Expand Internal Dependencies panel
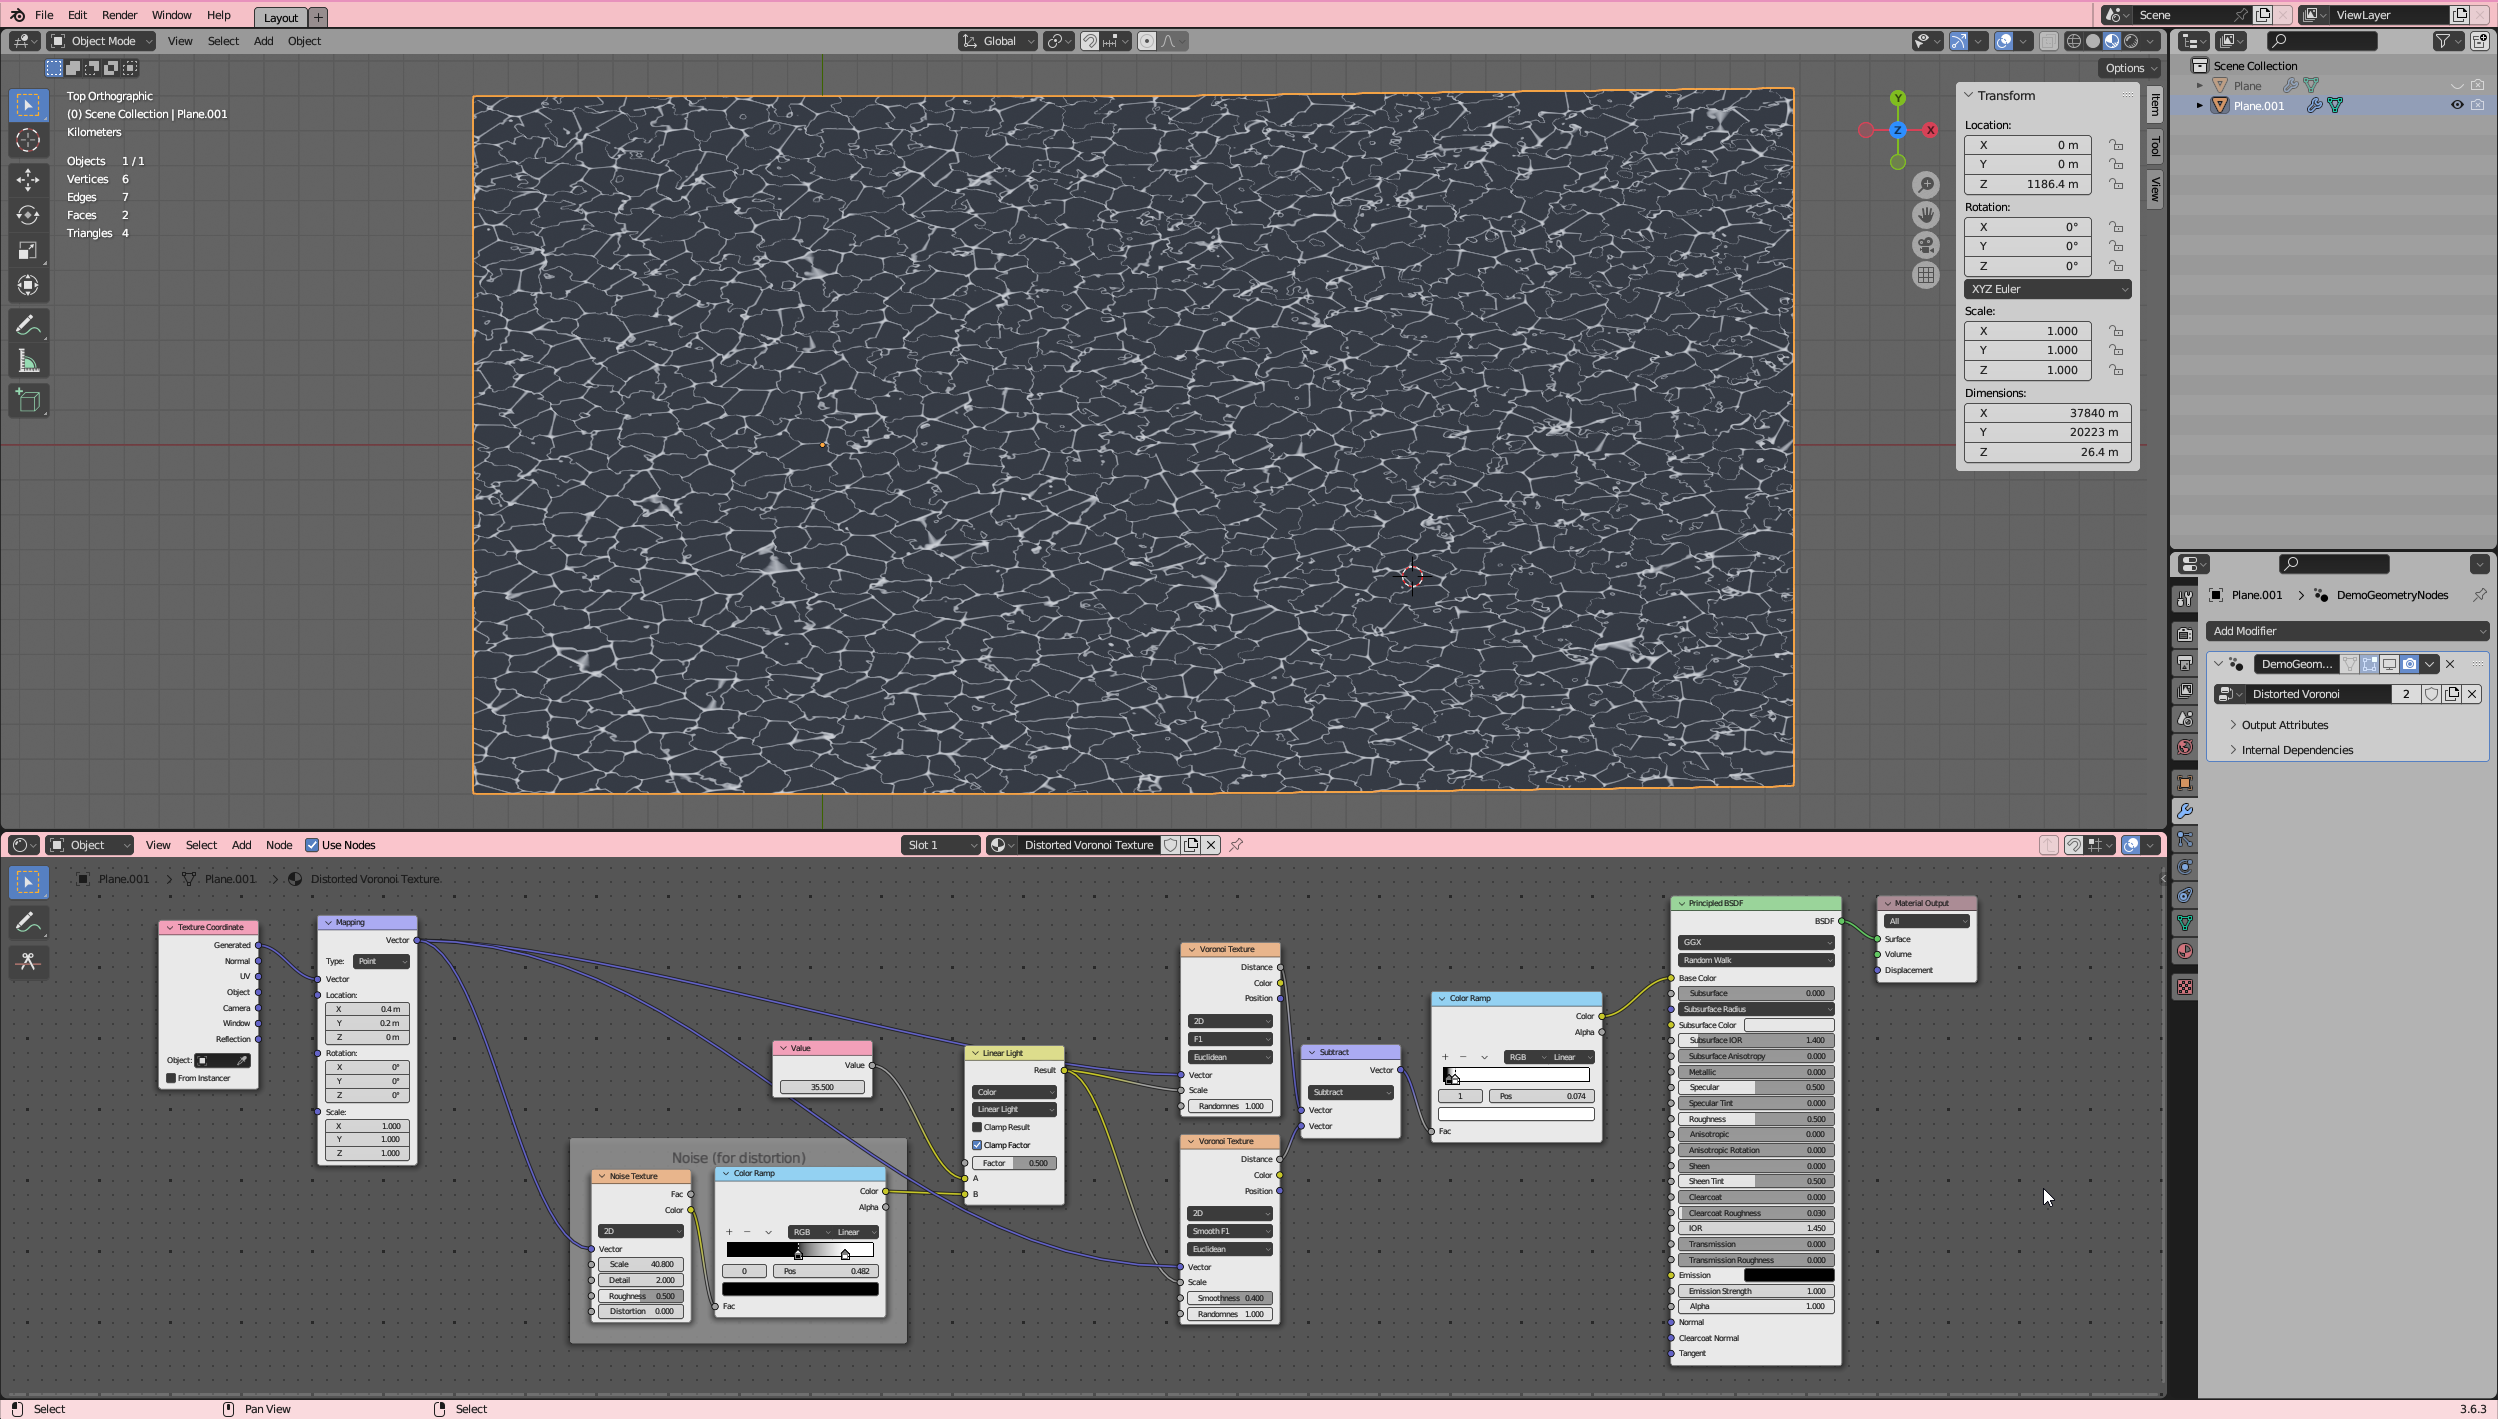The width and height of the screenshot is (2498, 1419). 2296,750
